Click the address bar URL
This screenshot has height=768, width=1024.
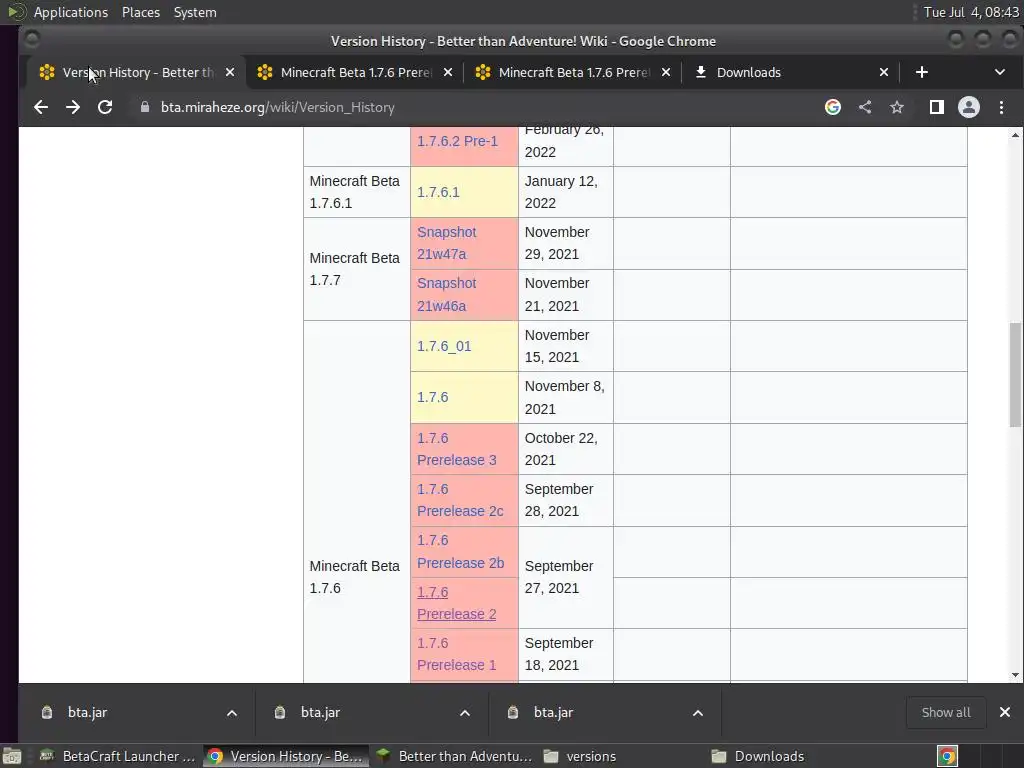(278, 107)
